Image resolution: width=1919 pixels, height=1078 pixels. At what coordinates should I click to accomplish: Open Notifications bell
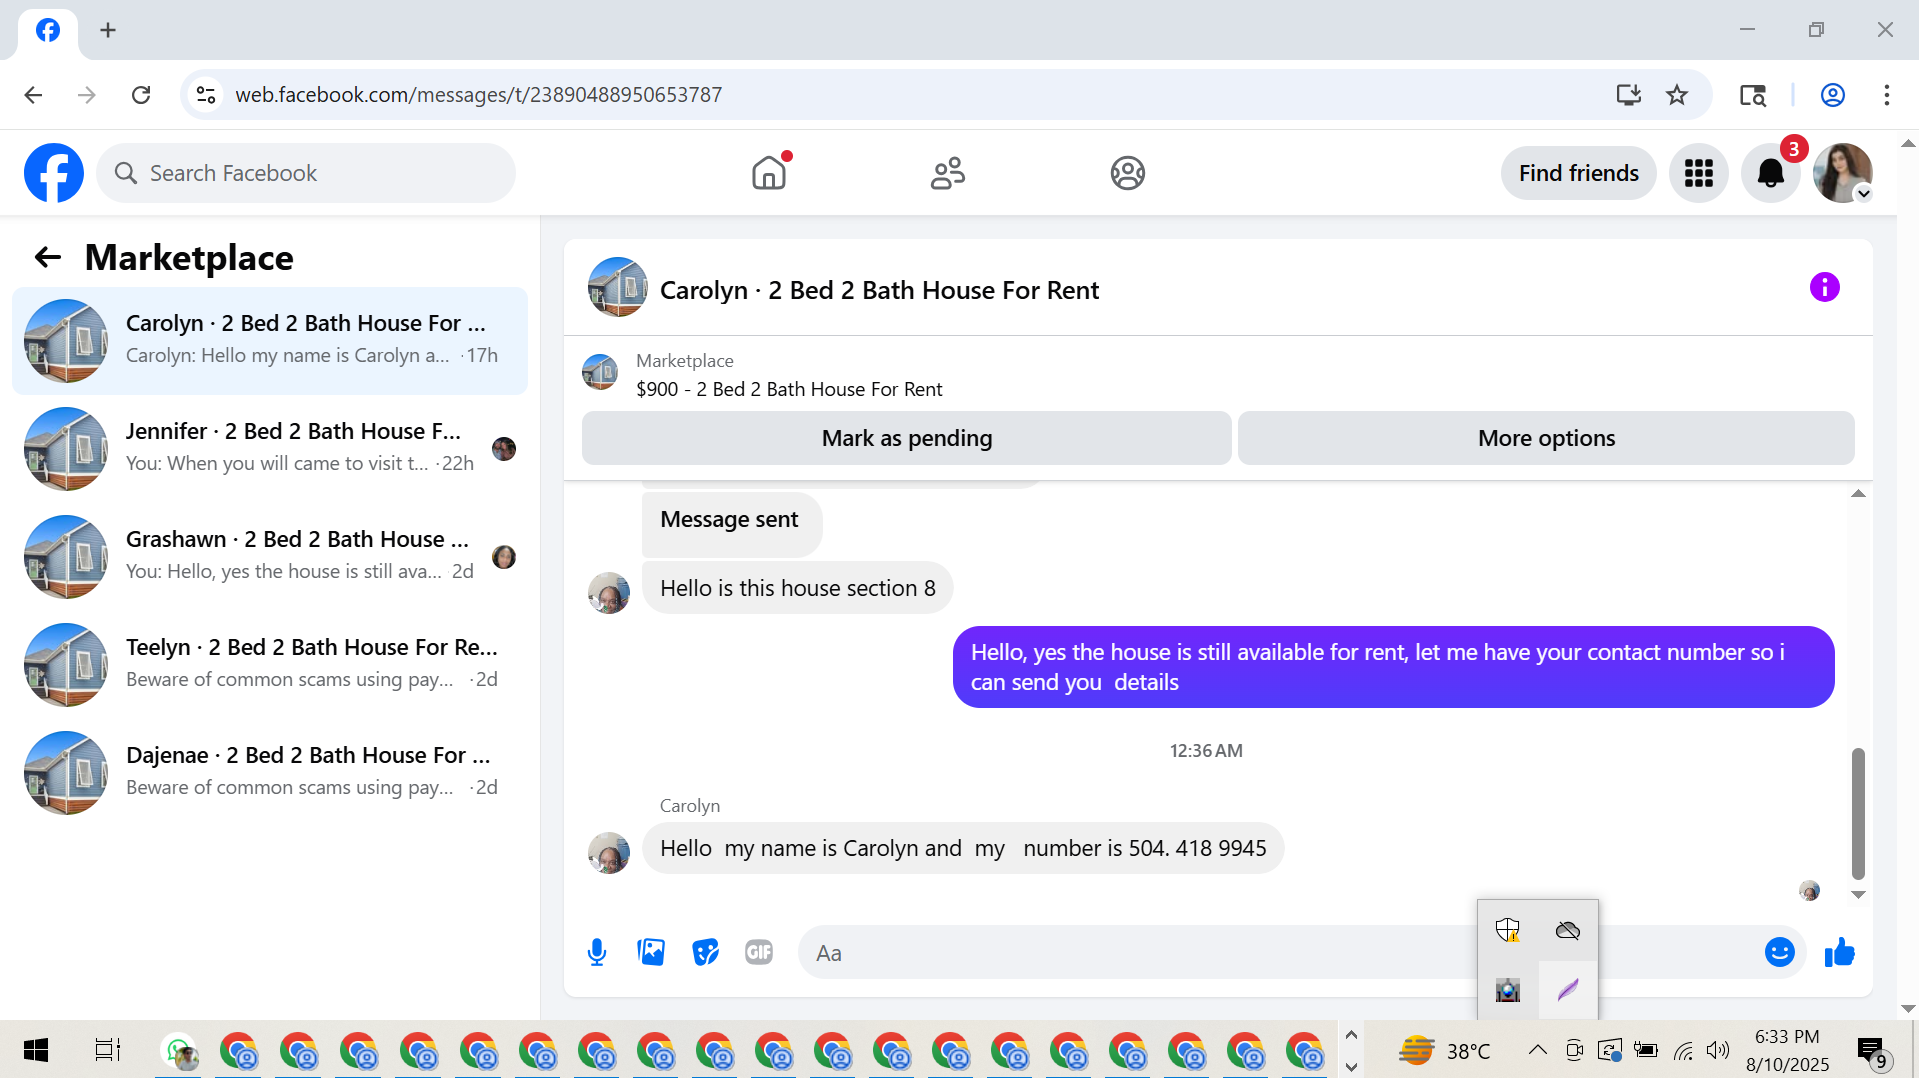click(x=1771, y=173)
